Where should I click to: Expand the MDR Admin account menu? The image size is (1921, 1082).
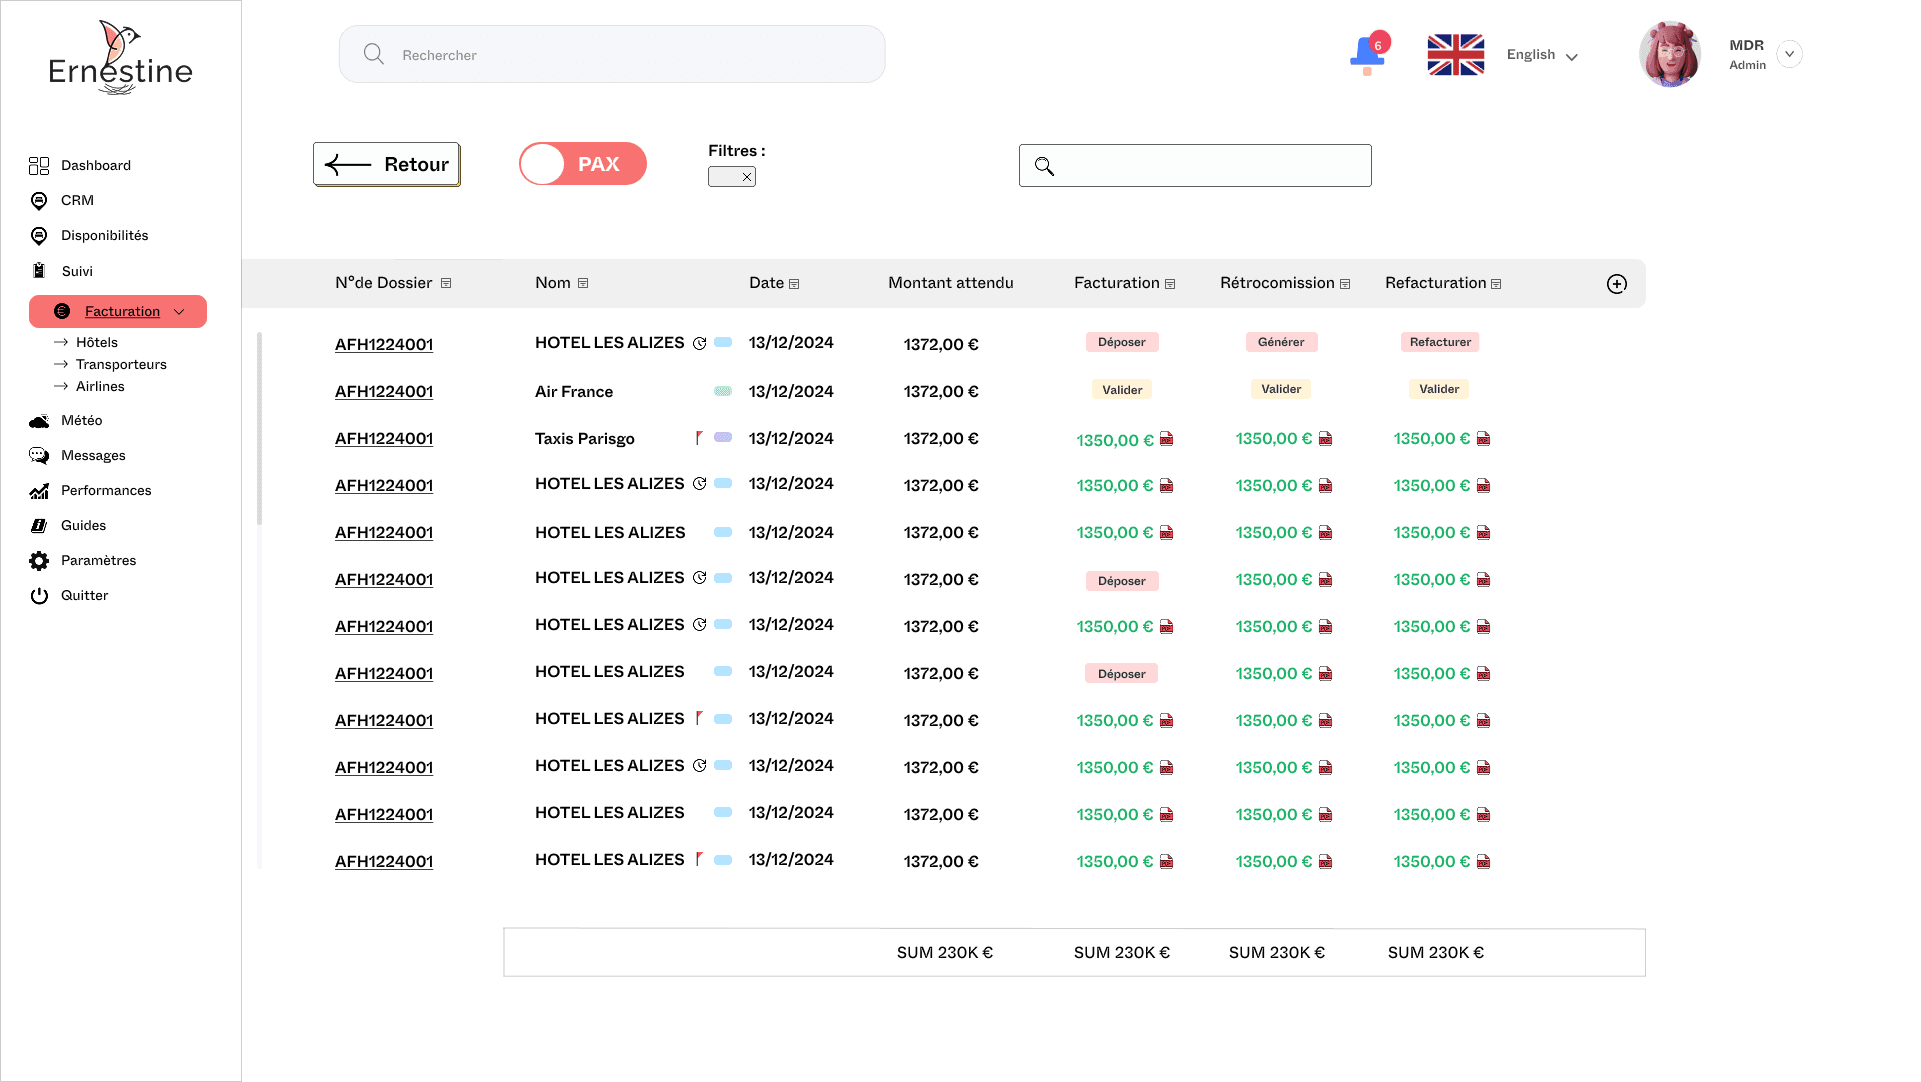[x=1789, y=54]
